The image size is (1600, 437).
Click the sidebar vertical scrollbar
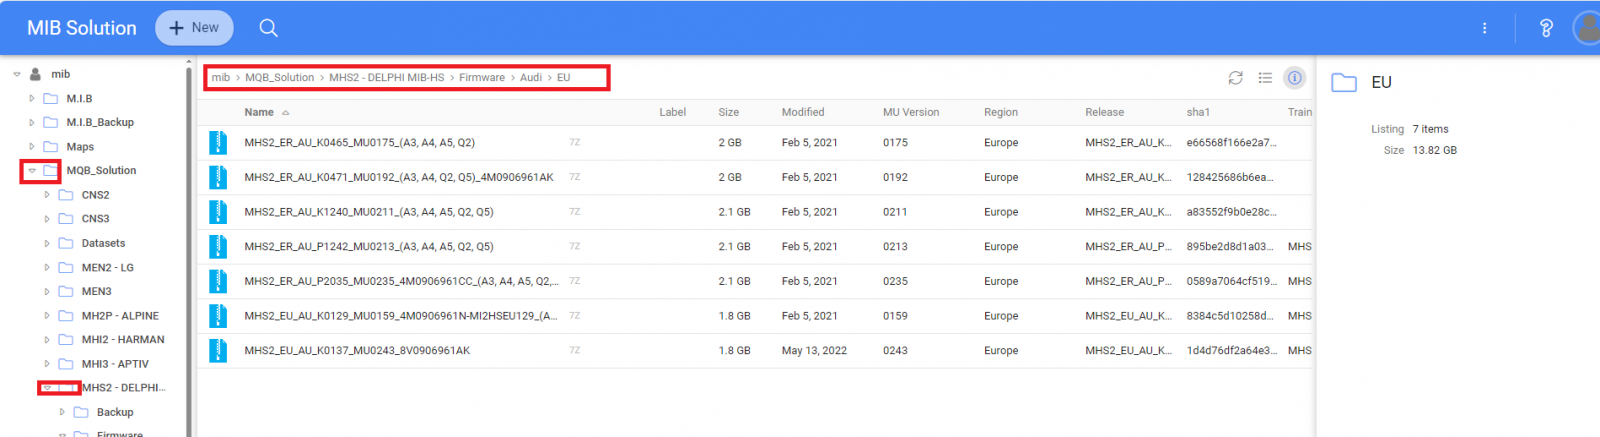tap(189, 250)
